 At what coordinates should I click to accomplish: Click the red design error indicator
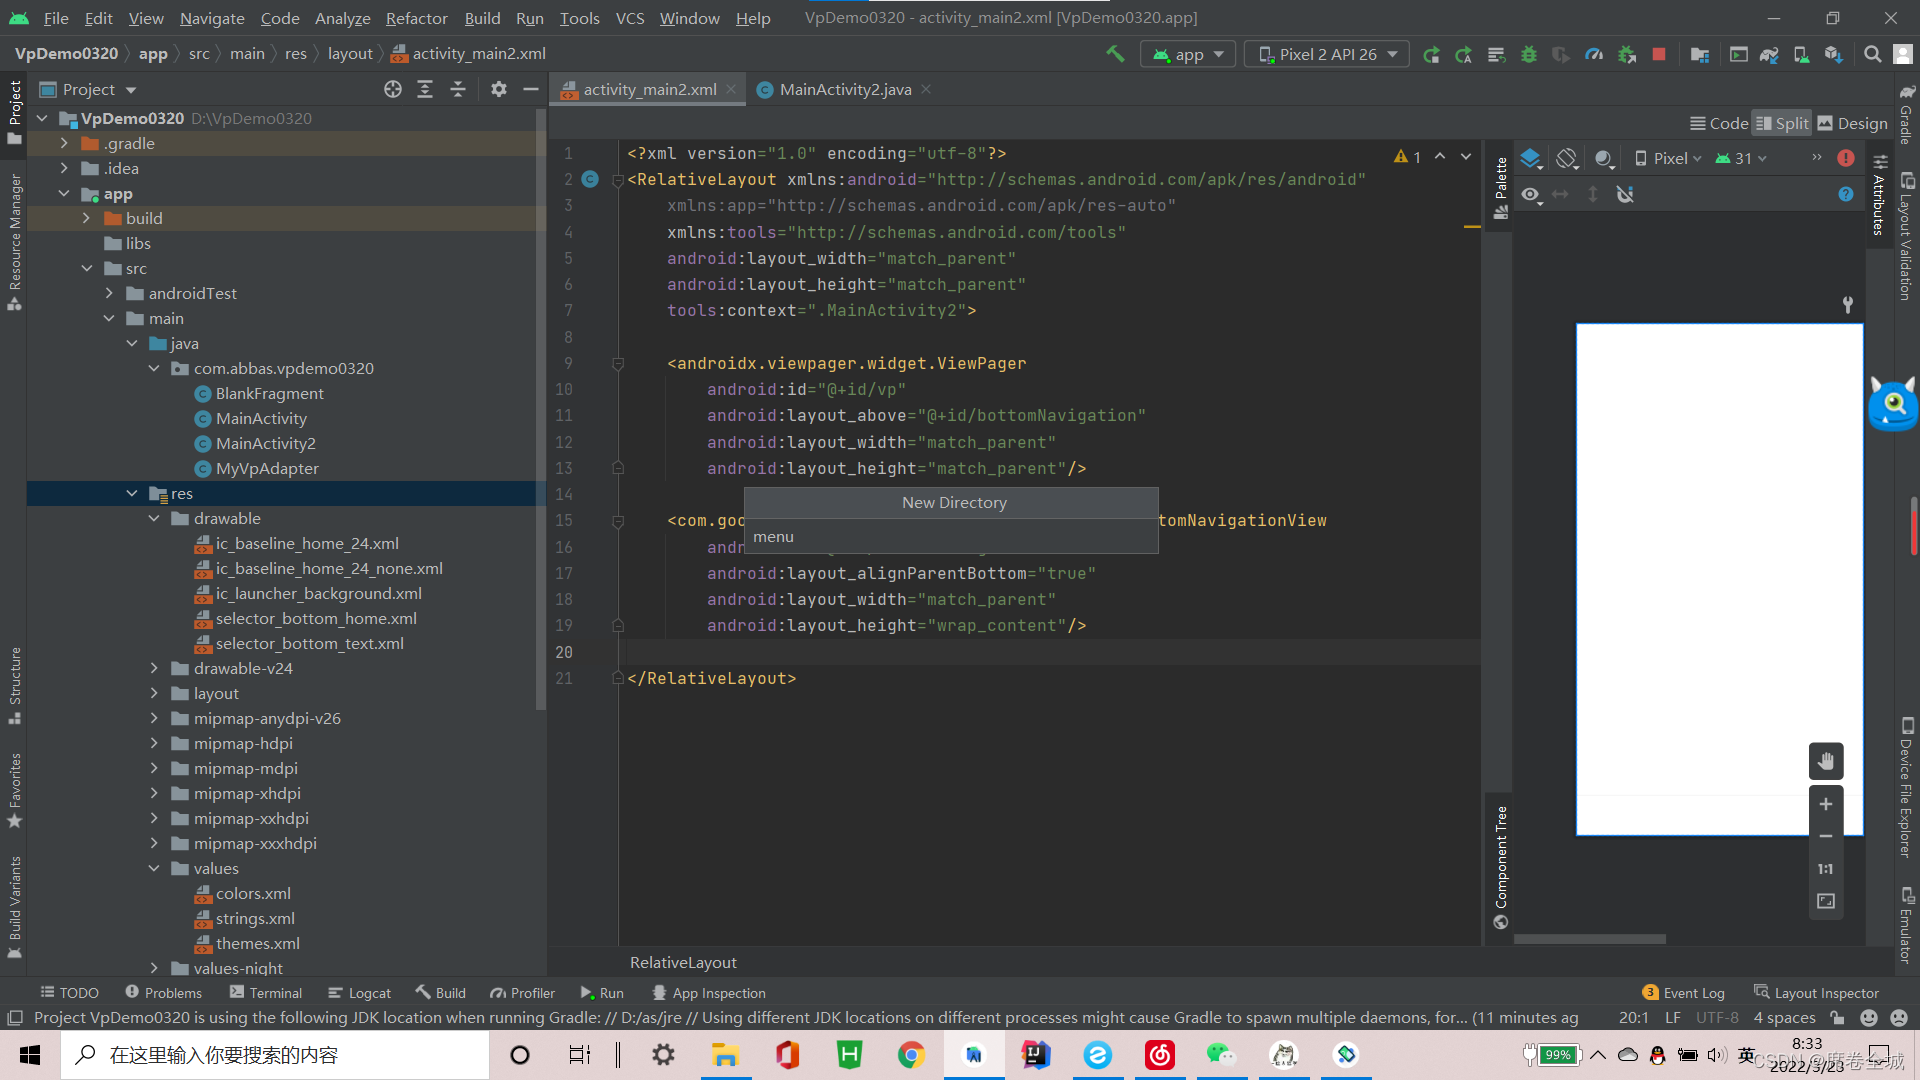pyautogui.click(x=1846, y=158)
